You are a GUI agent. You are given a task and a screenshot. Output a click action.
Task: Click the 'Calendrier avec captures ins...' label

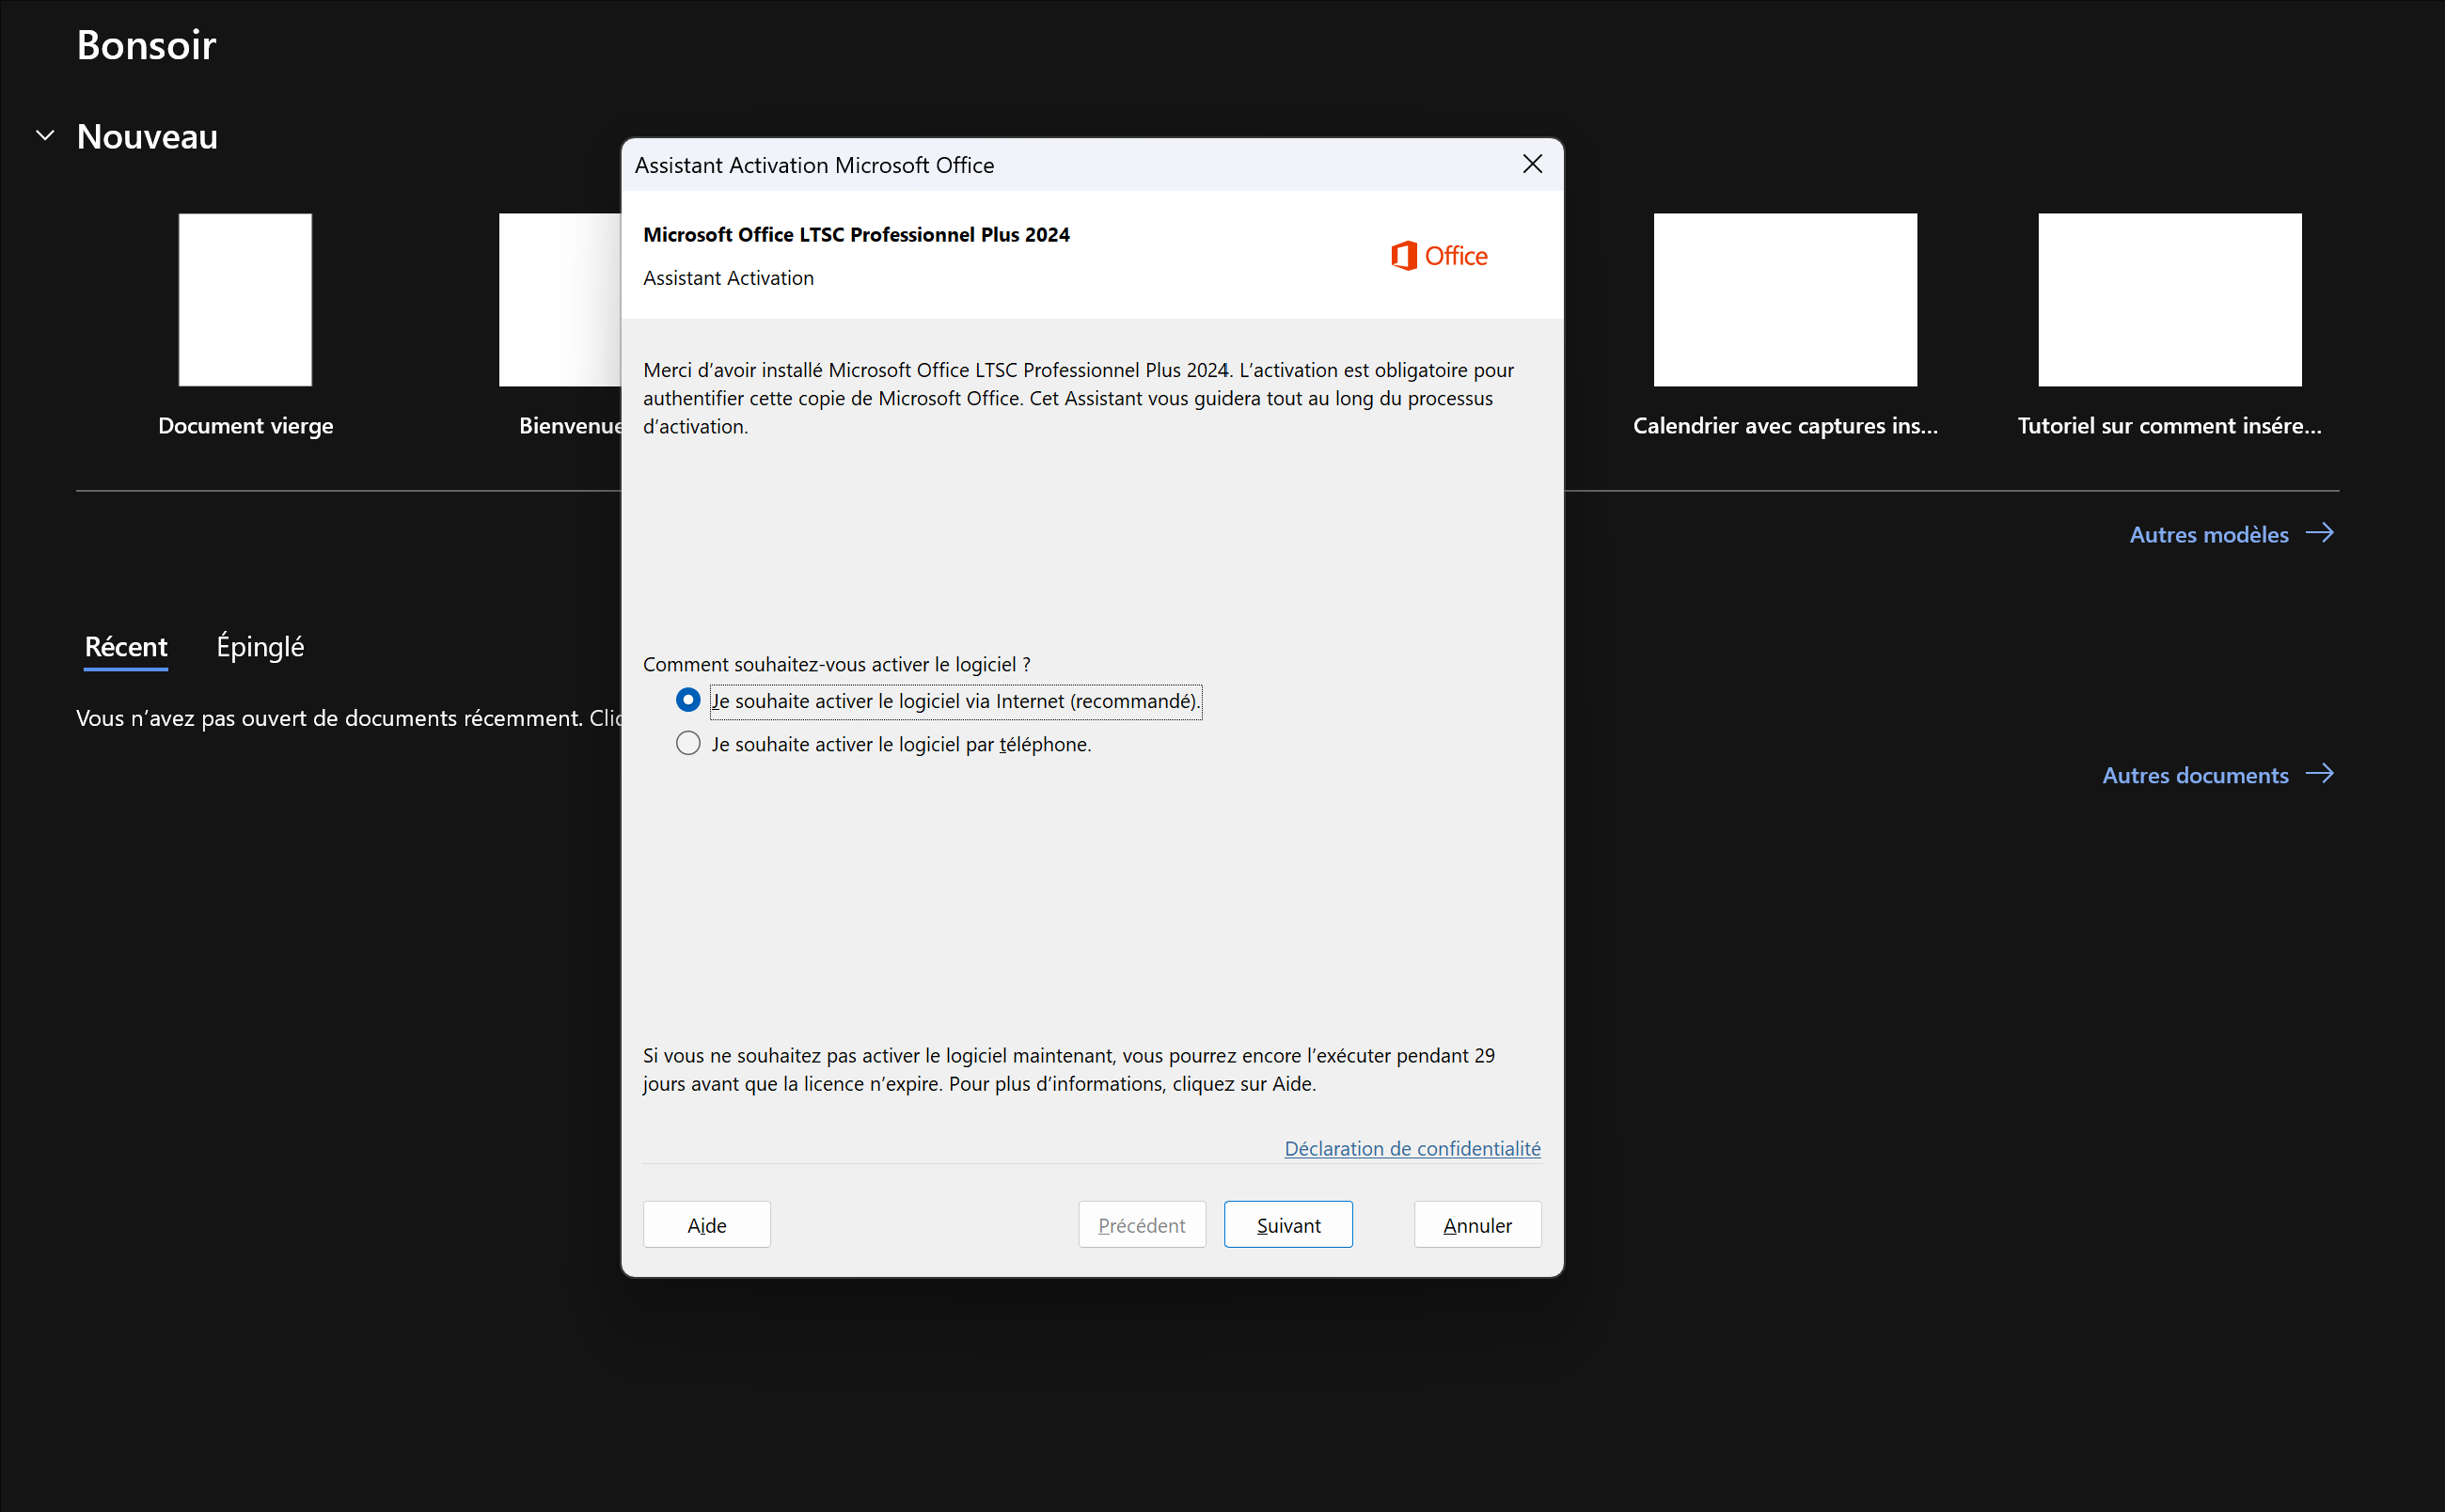[1785, 425]
